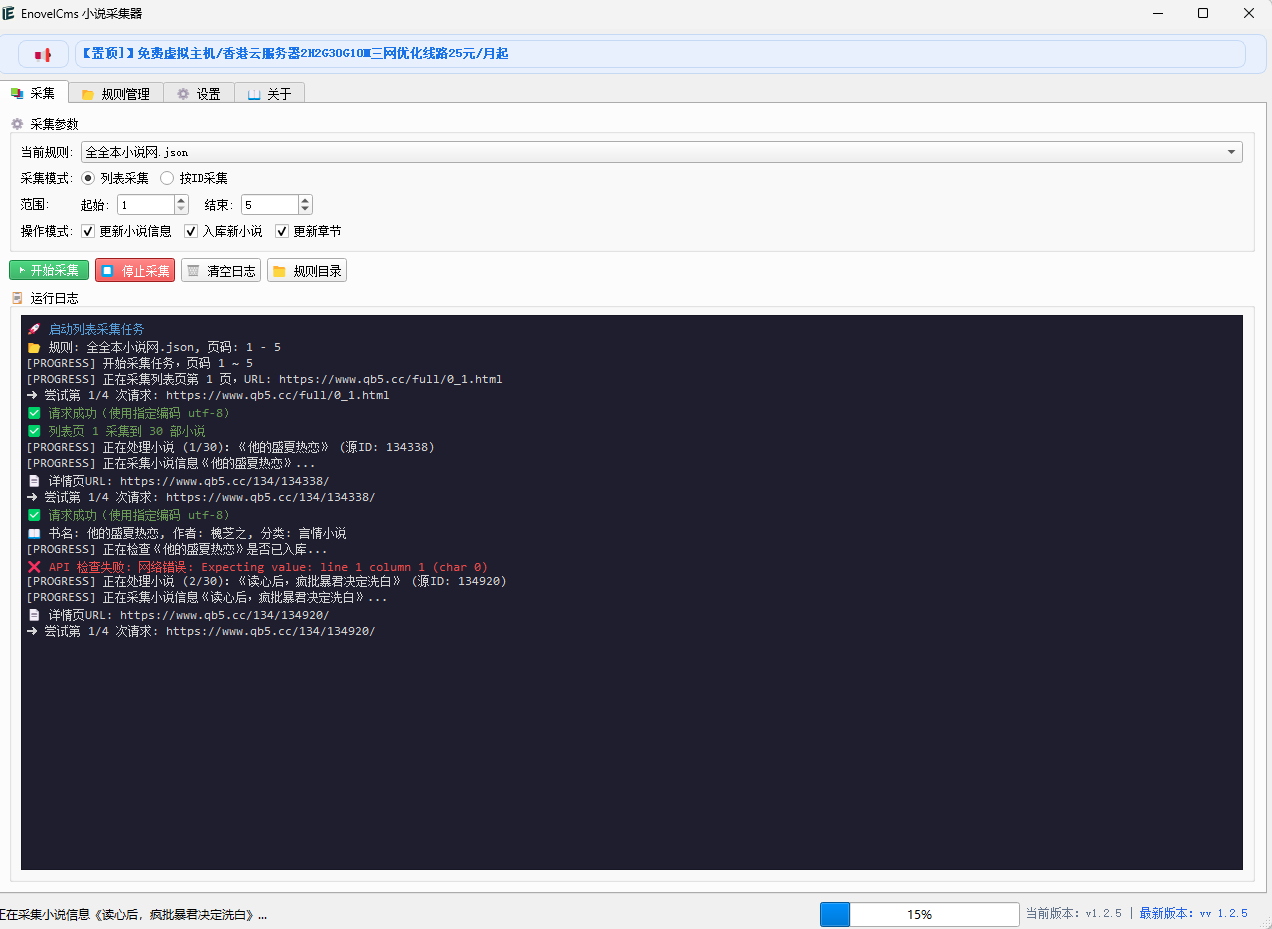The image size is (1272, 929).
Task: Open the 设置 tab
Action: pos(199,94)
